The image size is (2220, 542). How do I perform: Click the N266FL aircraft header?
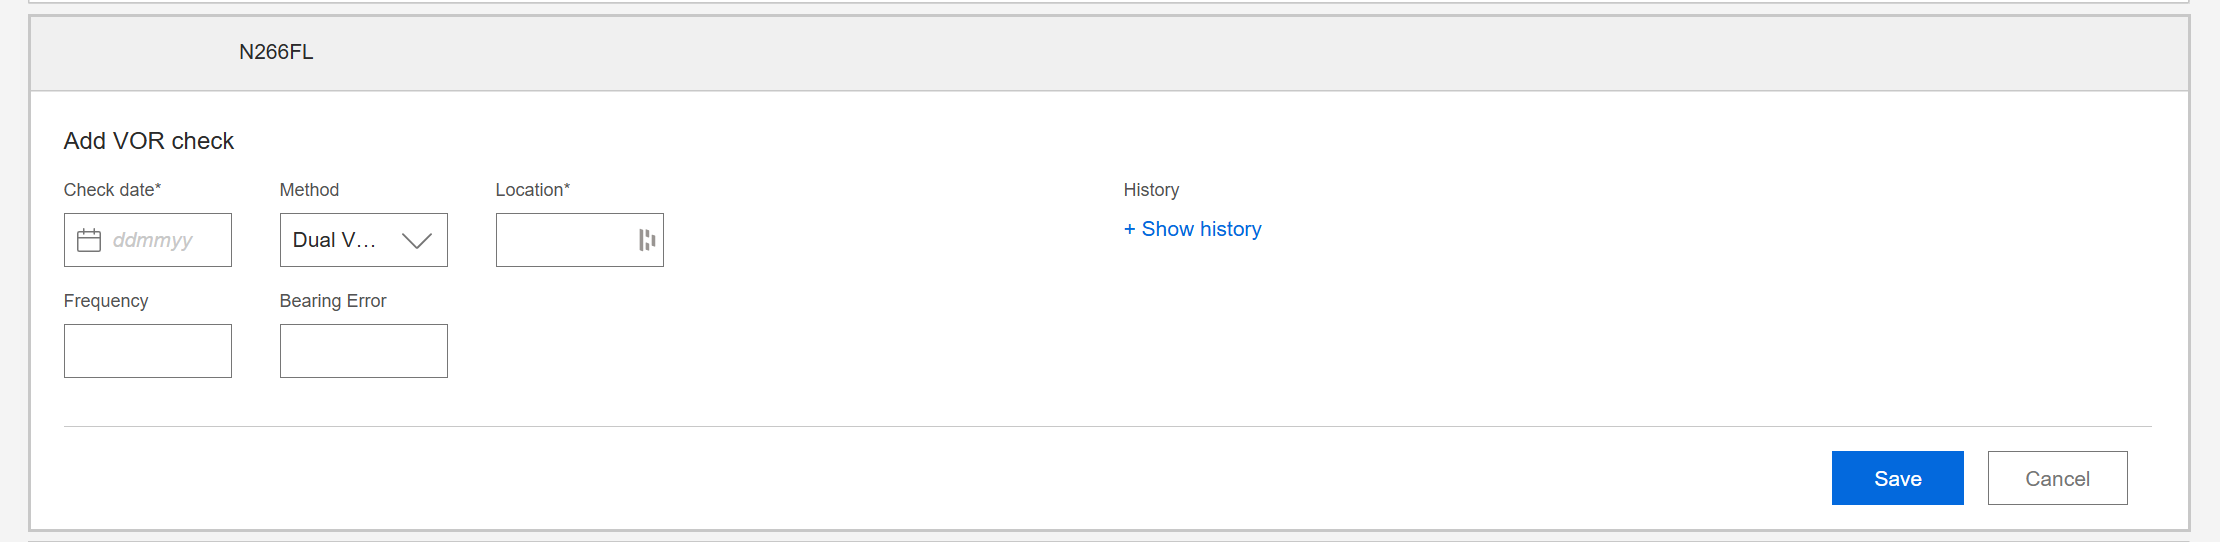pos(276,52)
